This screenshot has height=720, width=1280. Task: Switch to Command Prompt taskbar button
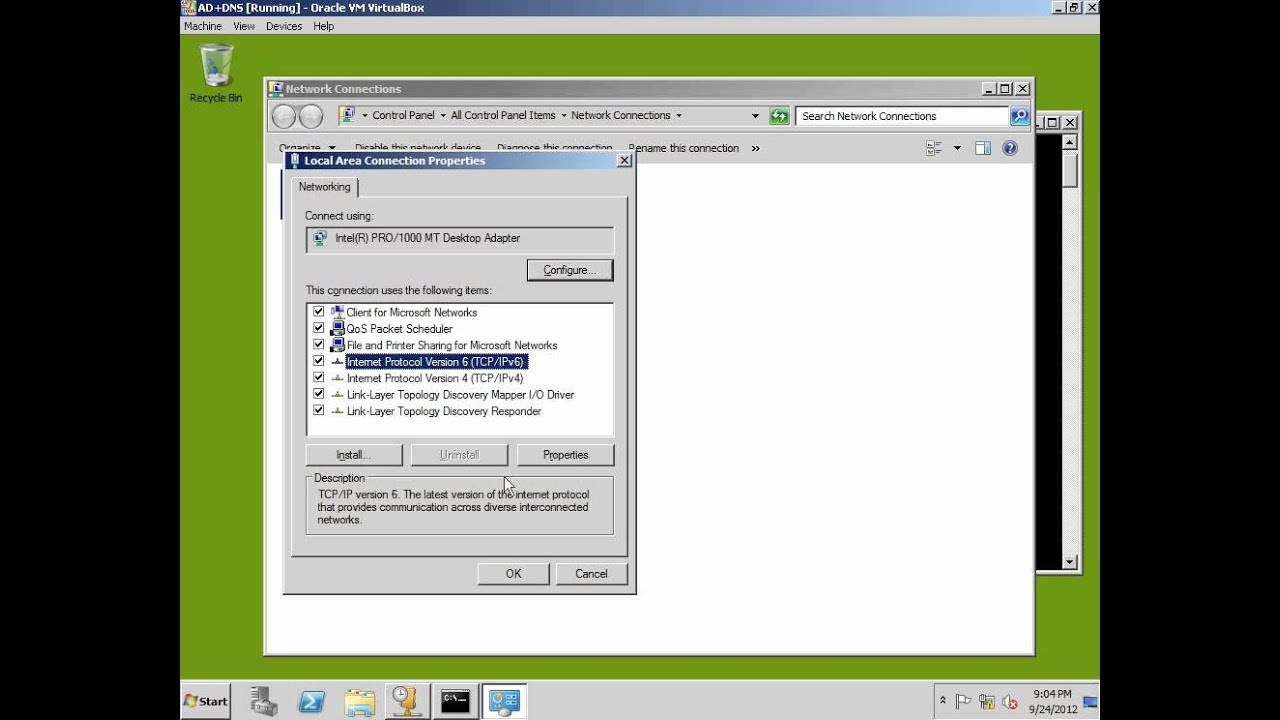[x=455, y=701]
